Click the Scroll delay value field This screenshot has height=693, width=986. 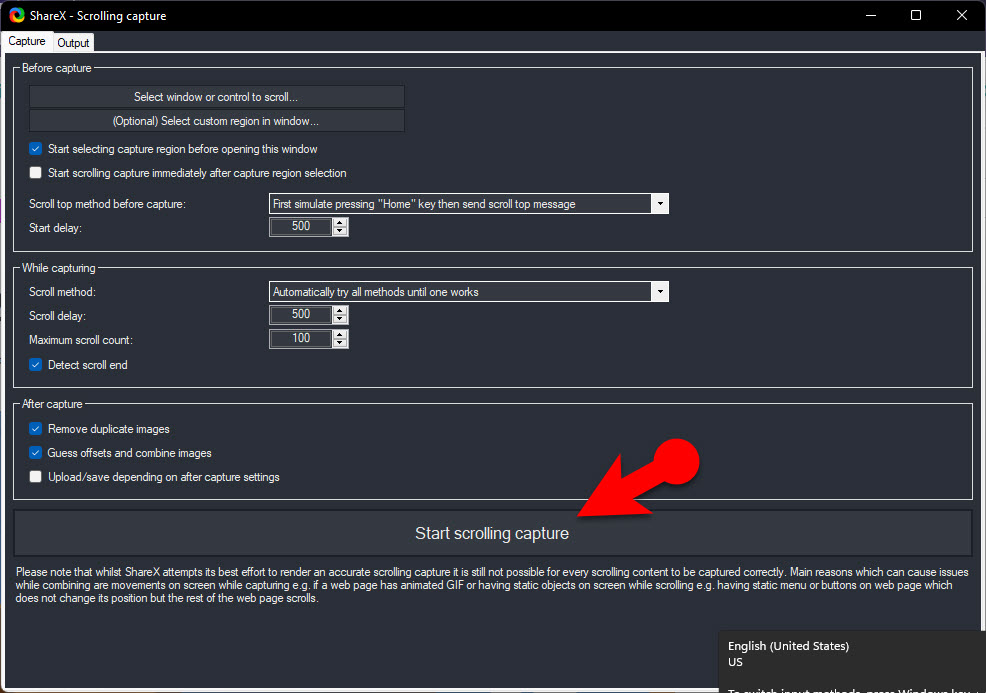tap(301, 314)
